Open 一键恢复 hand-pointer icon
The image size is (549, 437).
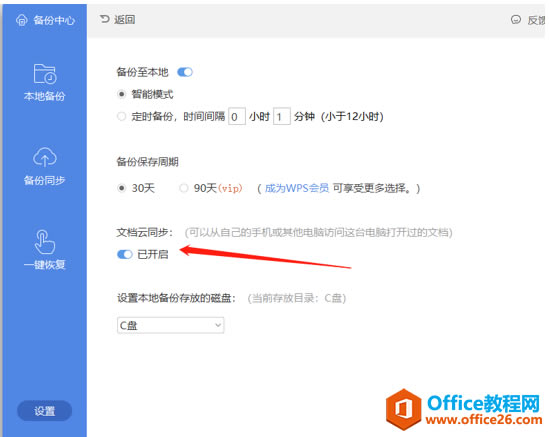[x=44, y=242]
